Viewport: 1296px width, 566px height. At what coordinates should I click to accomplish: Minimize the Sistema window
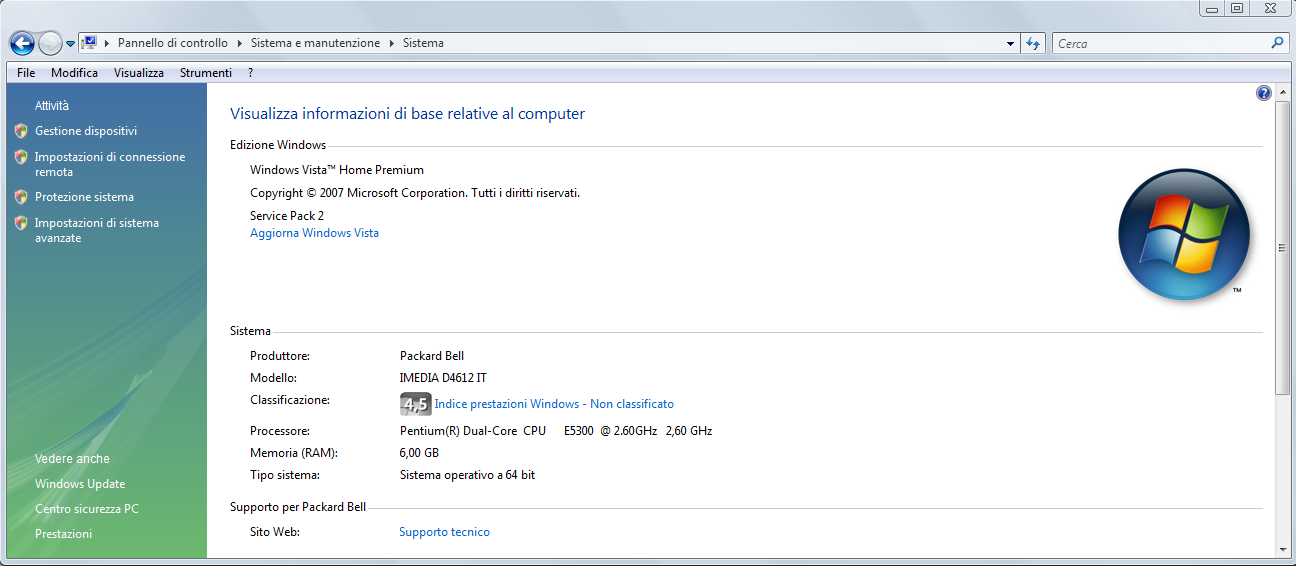1212,8
